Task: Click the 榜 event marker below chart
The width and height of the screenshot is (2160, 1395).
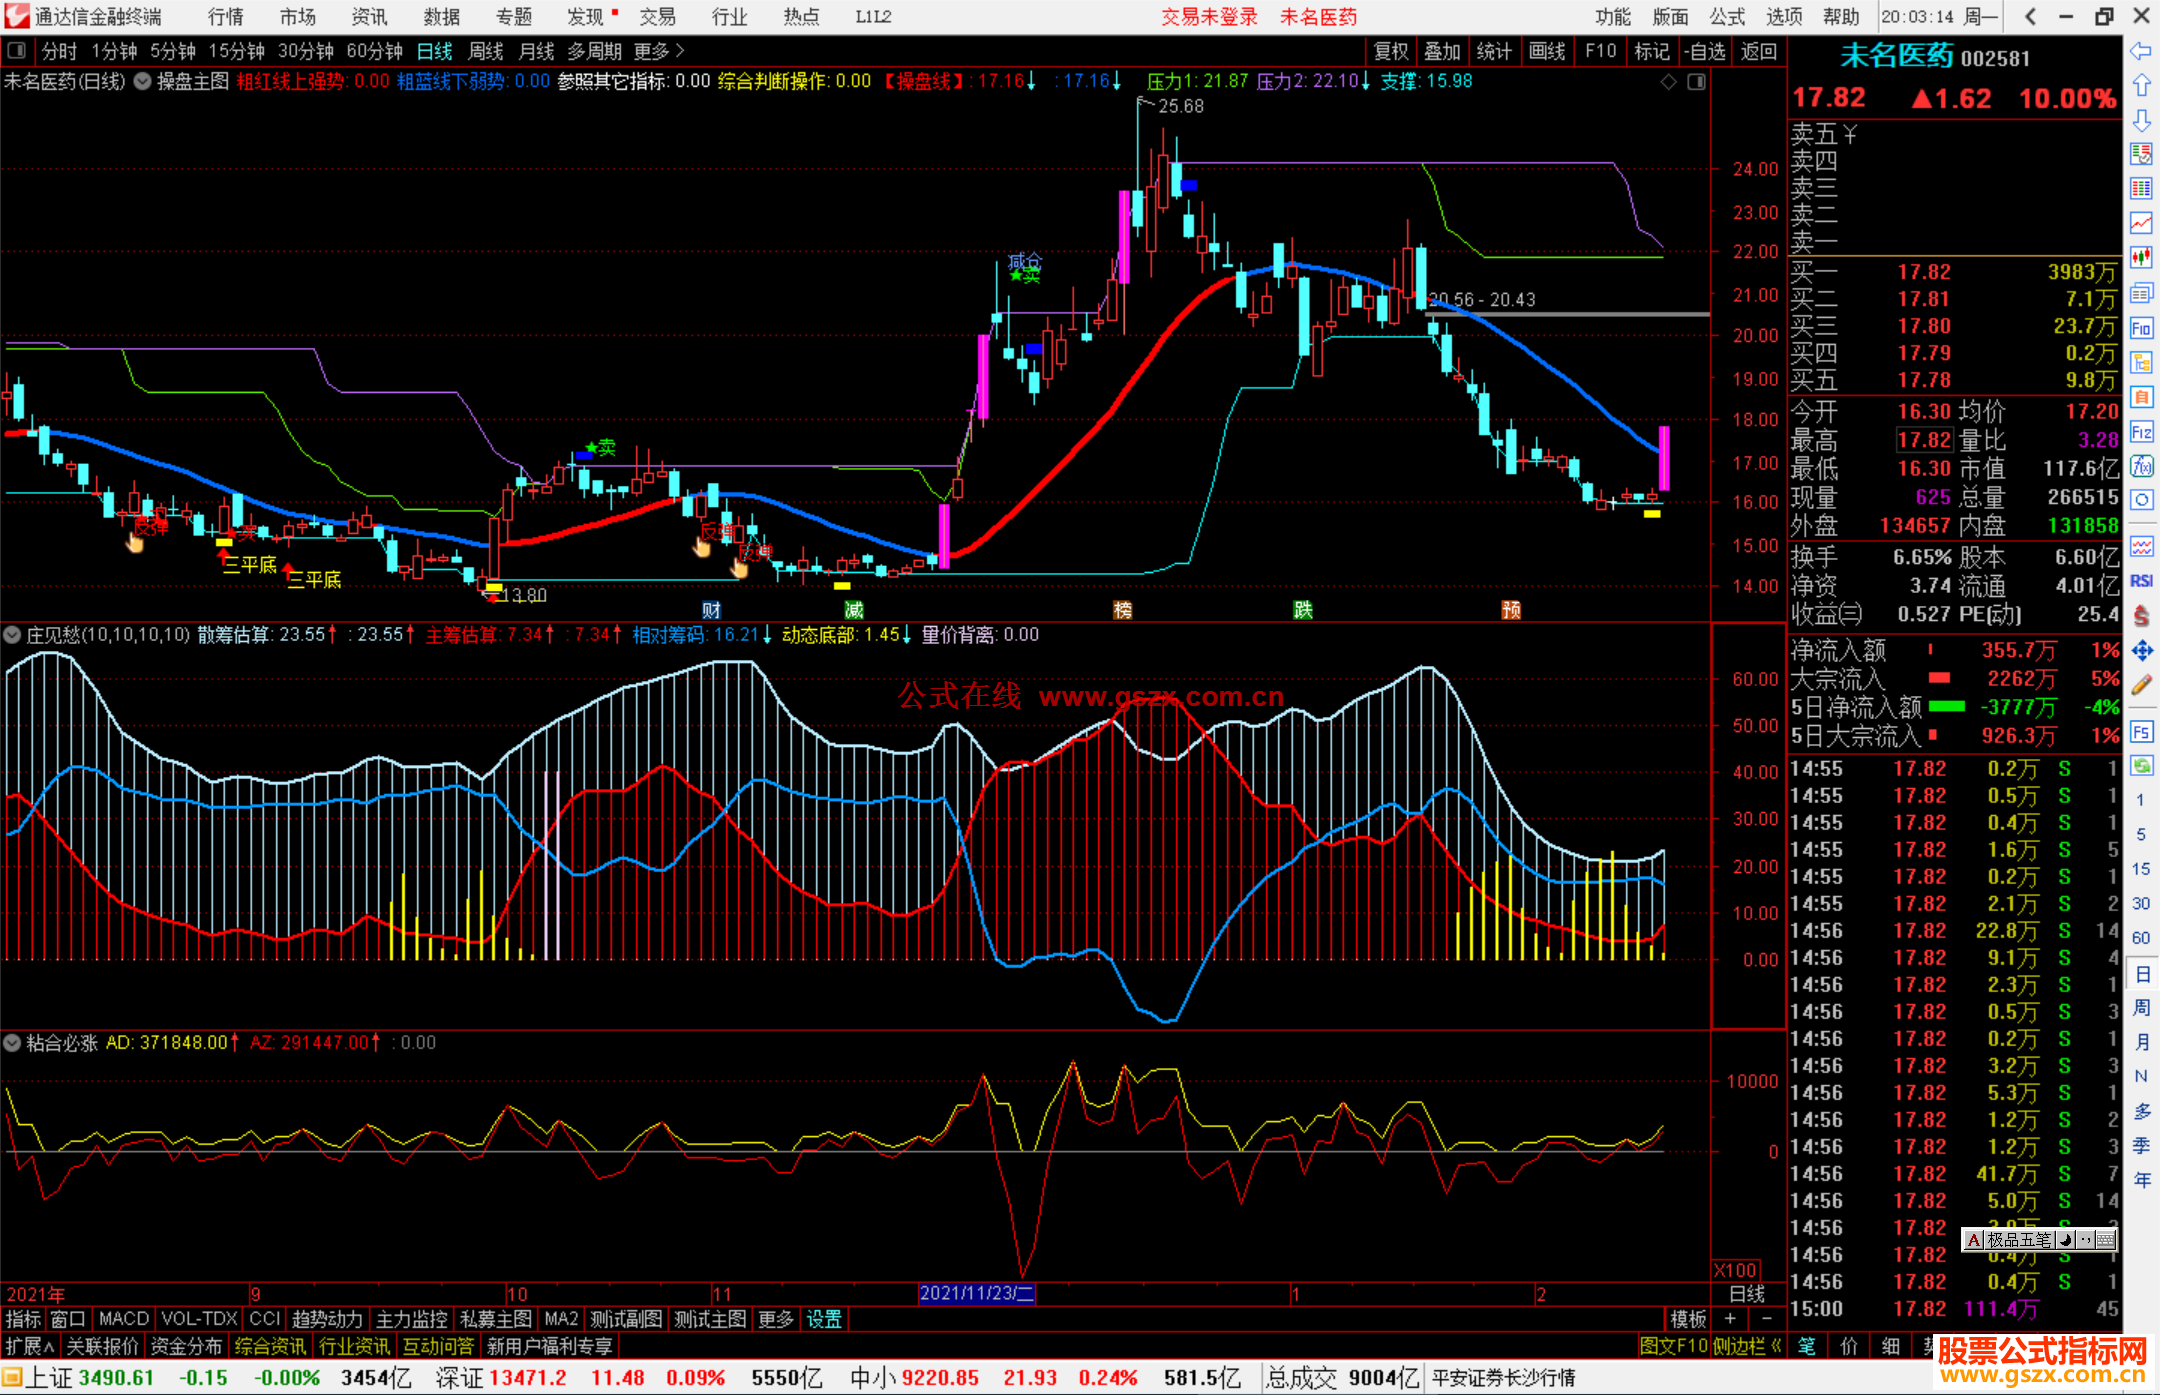Action: (1123, 610)
